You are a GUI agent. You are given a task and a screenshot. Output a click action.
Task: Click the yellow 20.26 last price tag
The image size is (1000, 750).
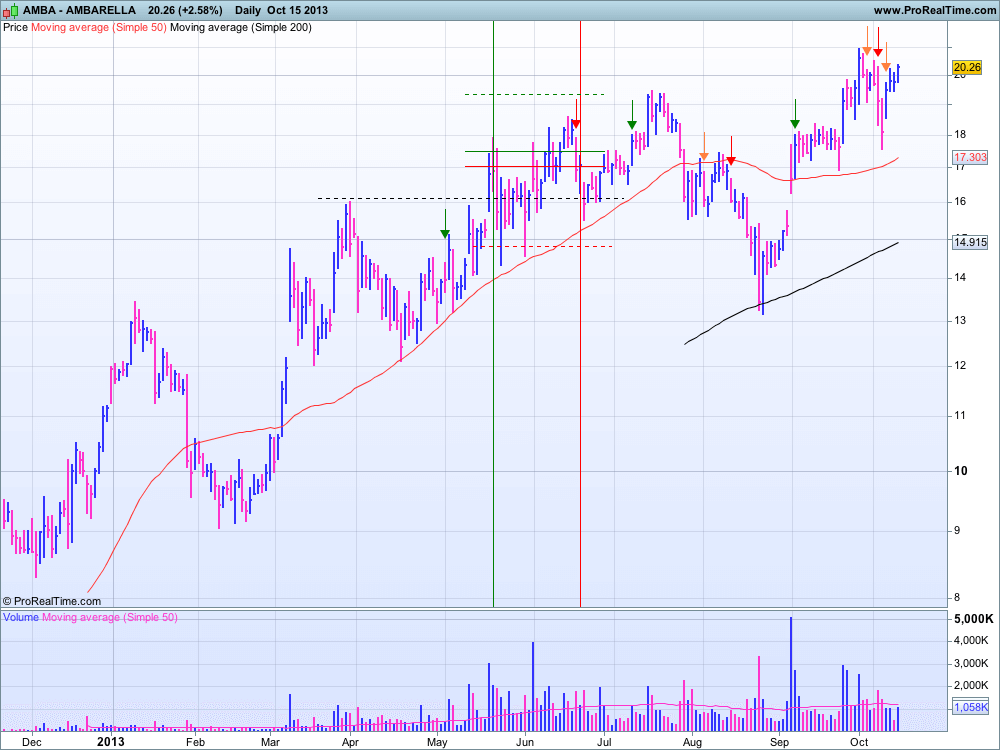tap(967, 67)
